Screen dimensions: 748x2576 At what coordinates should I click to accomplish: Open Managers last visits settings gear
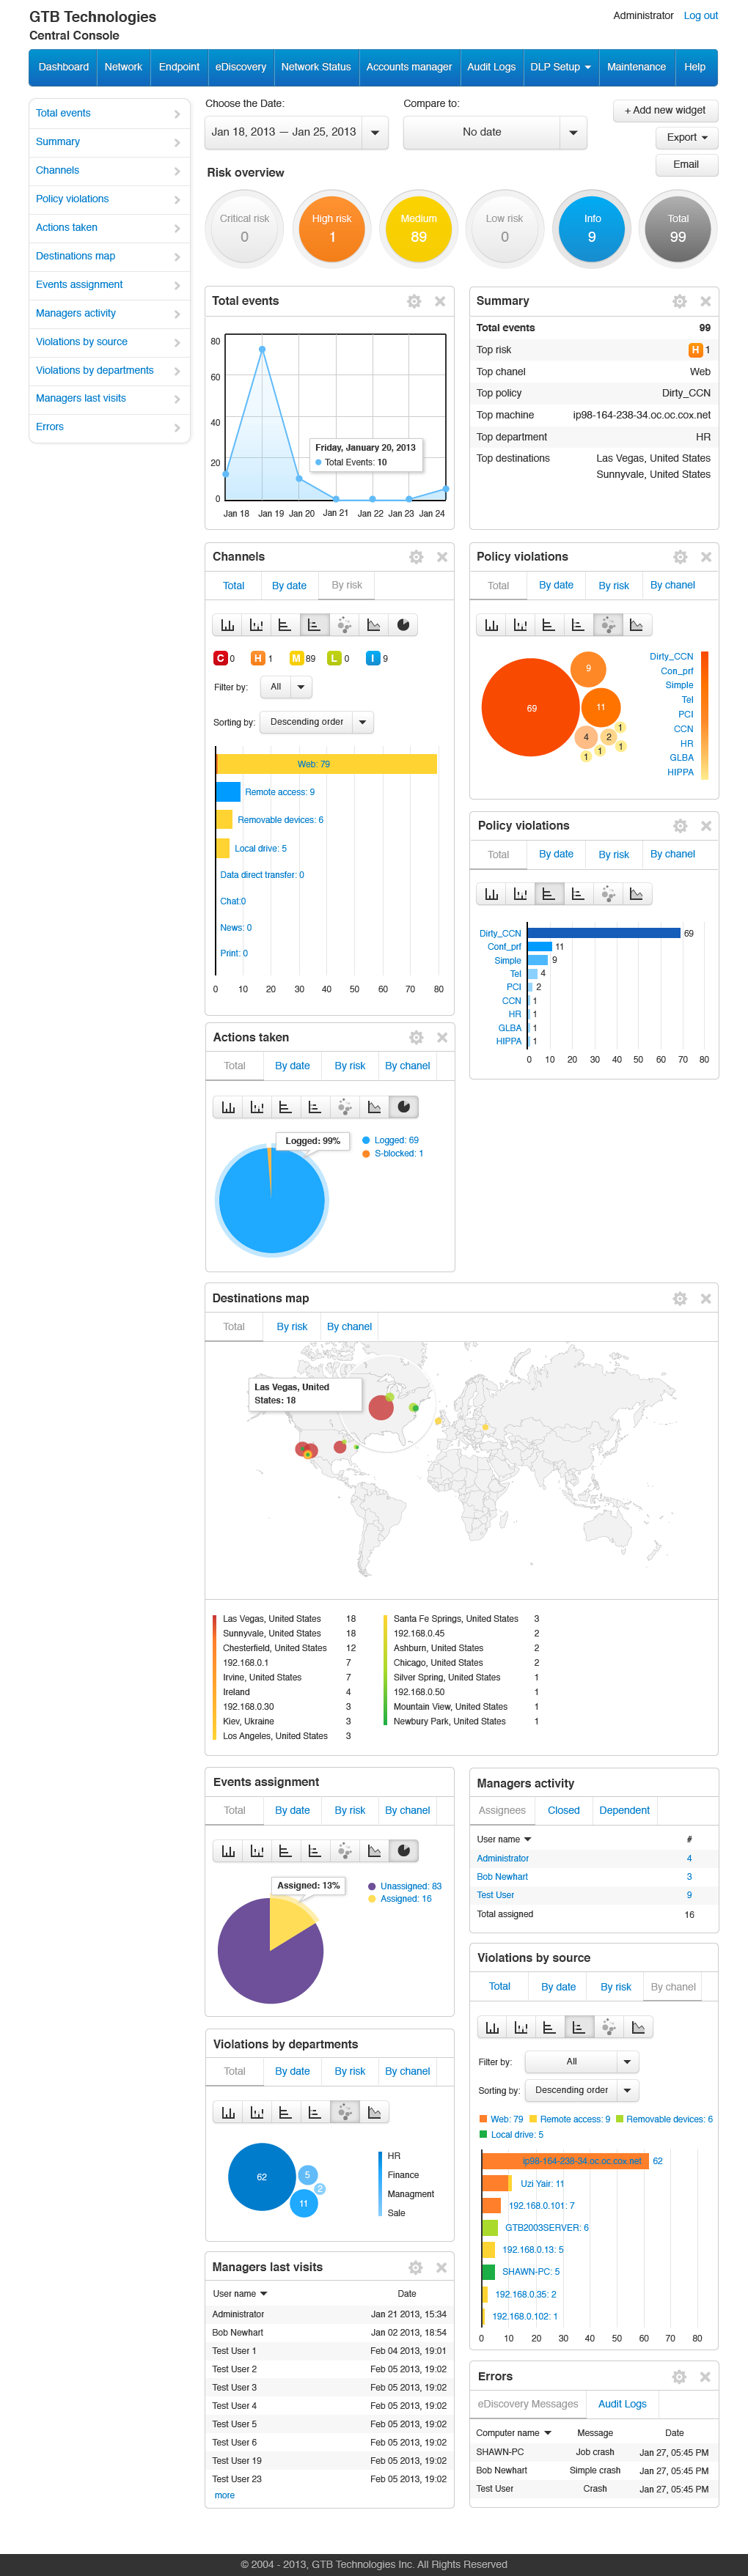(x=415, y=2268)
